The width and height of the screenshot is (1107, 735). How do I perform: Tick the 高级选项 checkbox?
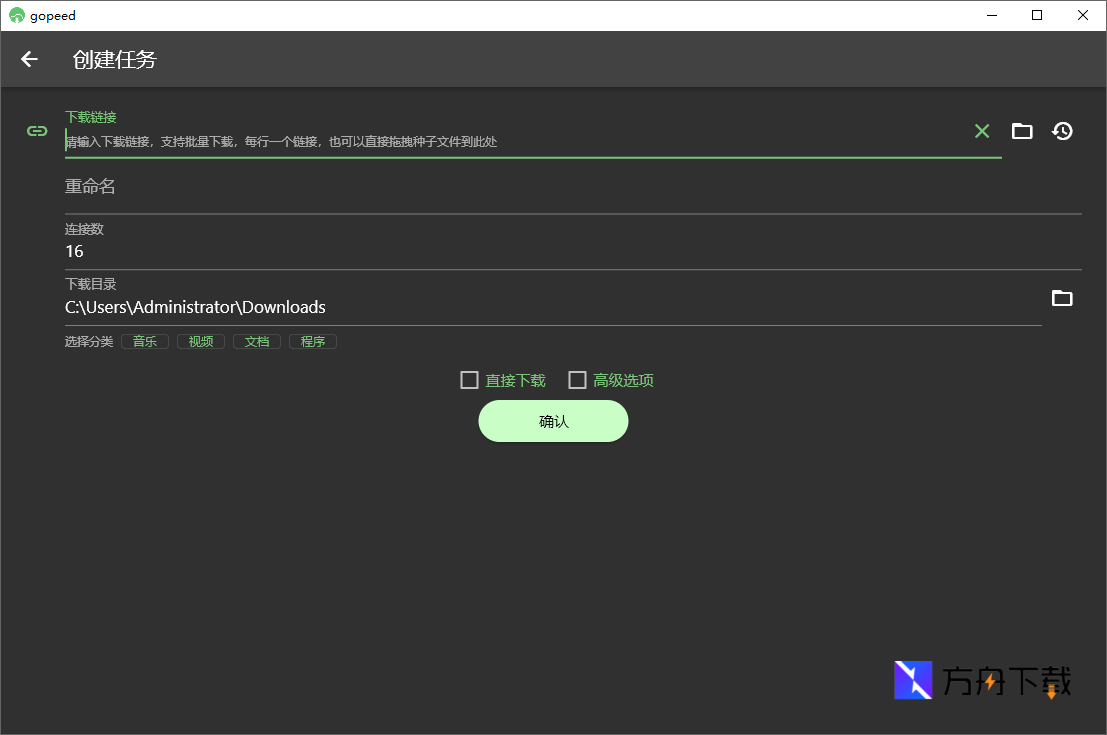[x=577, y=380]
